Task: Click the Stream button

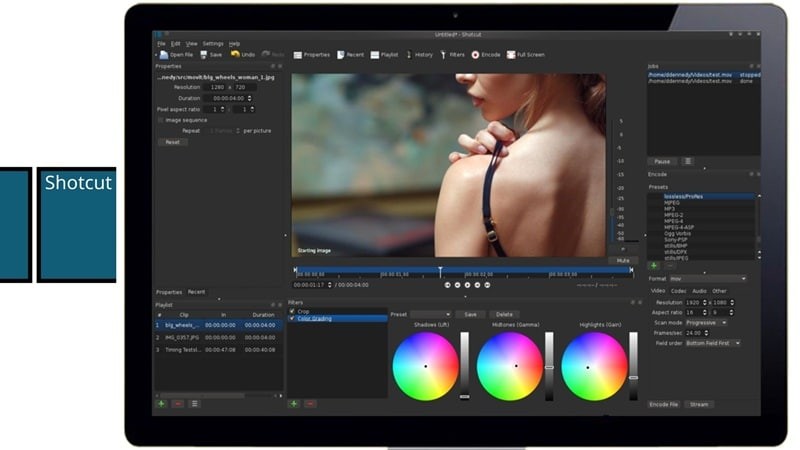Action: 699,404
